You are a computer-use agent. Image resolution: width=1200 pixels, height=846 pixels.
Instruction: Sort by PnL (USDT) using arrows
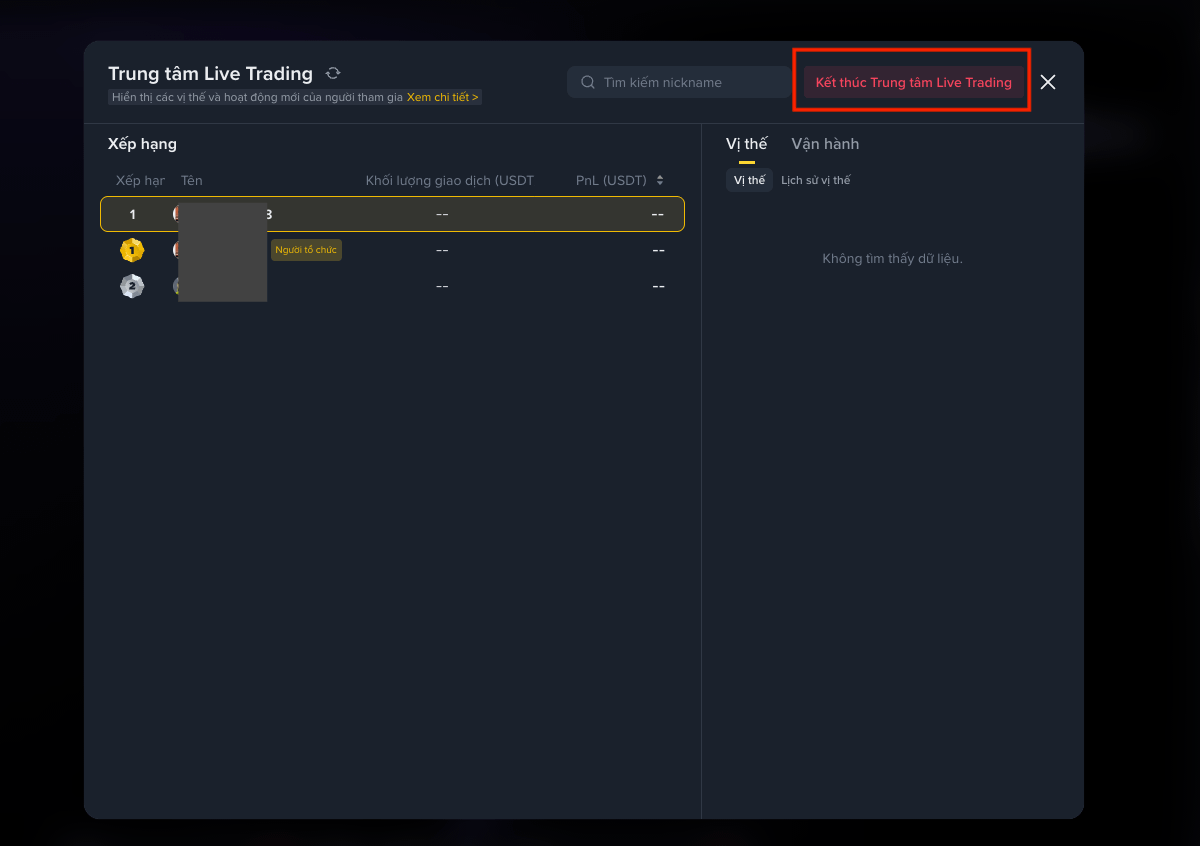(x=660, y=181)
